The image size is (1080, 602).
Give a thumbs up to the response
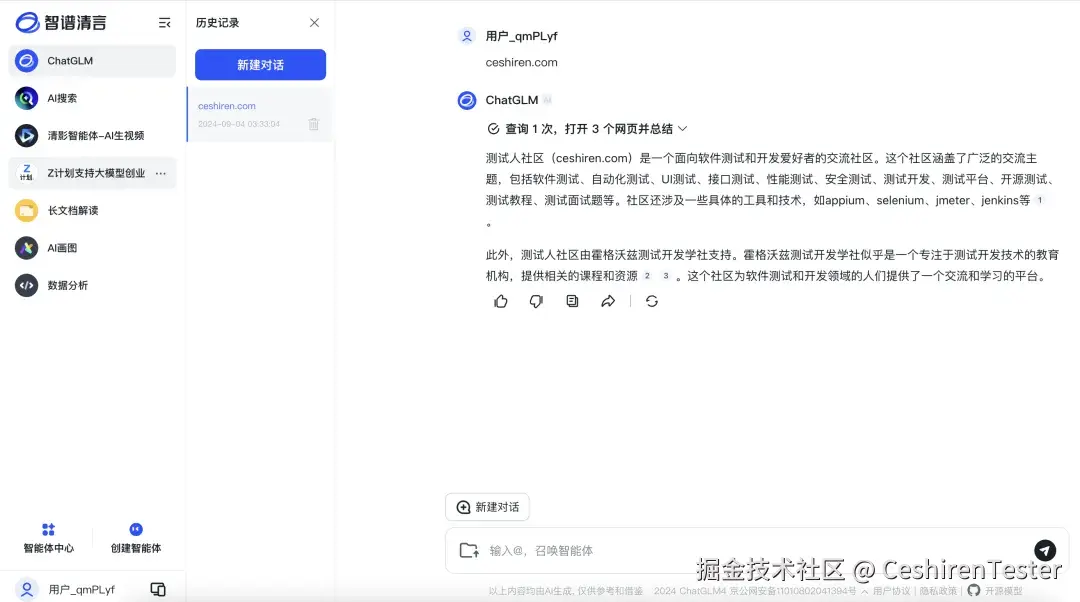500,300
